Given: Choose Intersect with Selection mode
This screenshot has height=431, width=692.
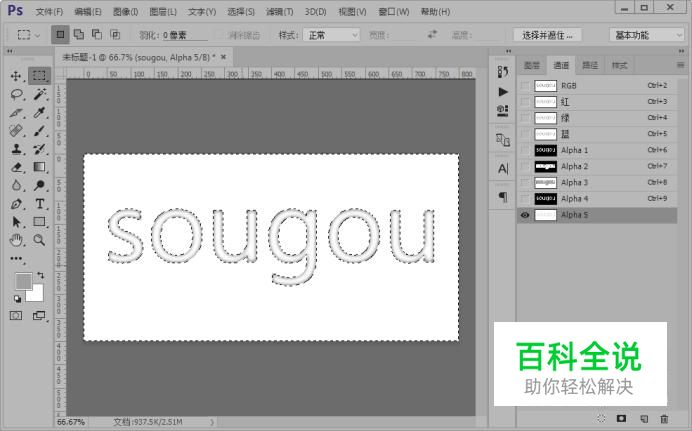Looking at the screenshot, I should 115,34.
